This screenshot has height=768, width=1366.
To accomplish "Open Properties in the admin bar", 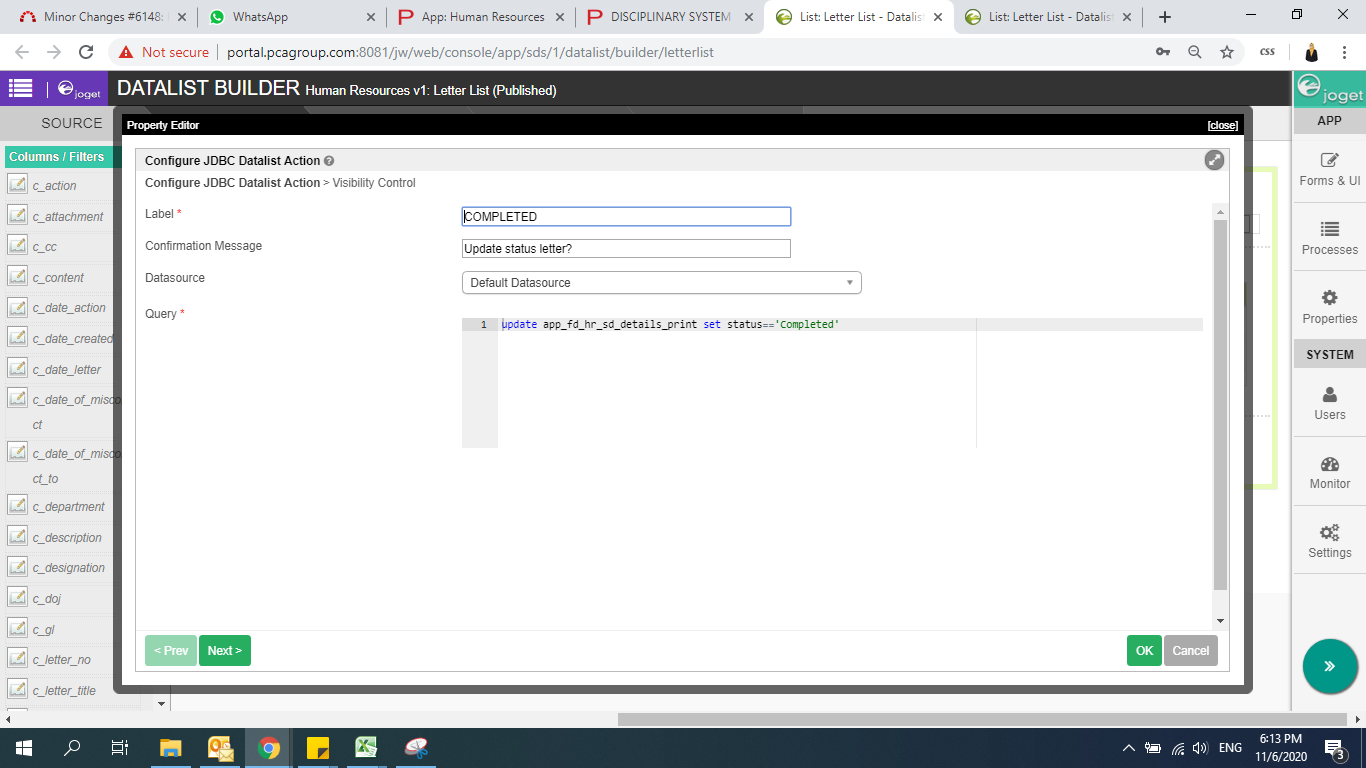I will click(x=1329, y=308).
